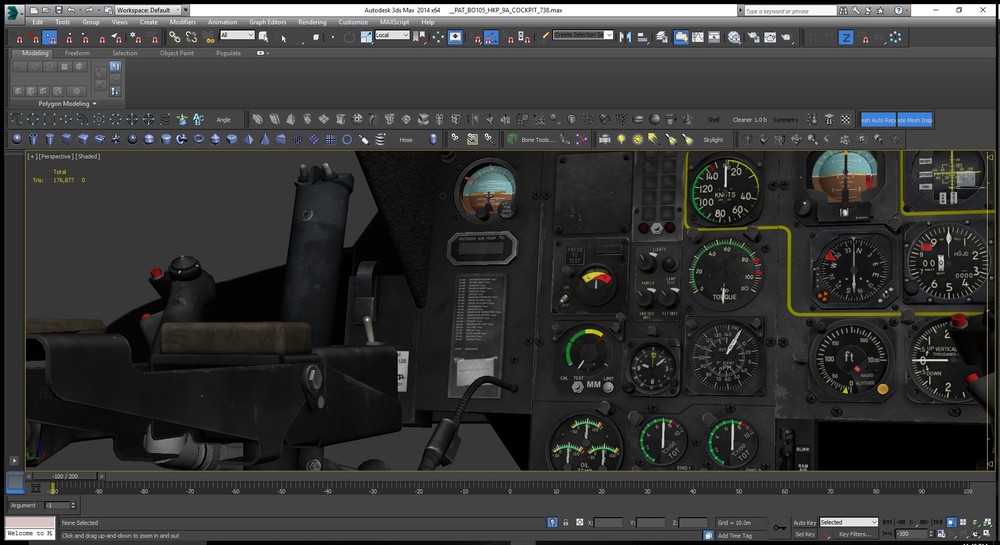This screenshot has width=1000, height=545.
Task: Toggle the Auto Key mode
Action: (x=804, y=522)
